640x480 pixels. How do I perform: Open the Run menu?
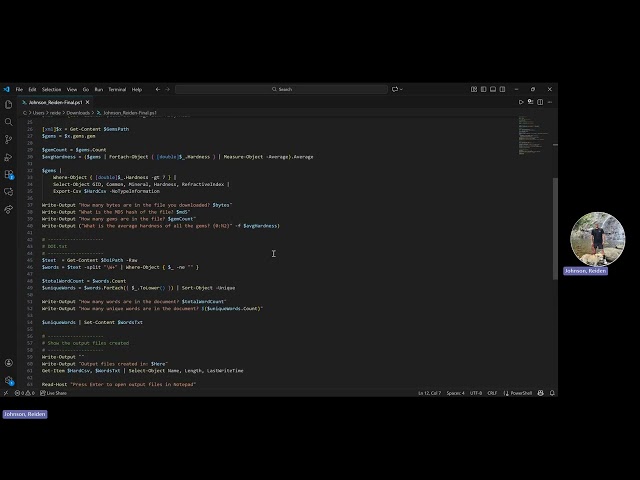point(99,89)
